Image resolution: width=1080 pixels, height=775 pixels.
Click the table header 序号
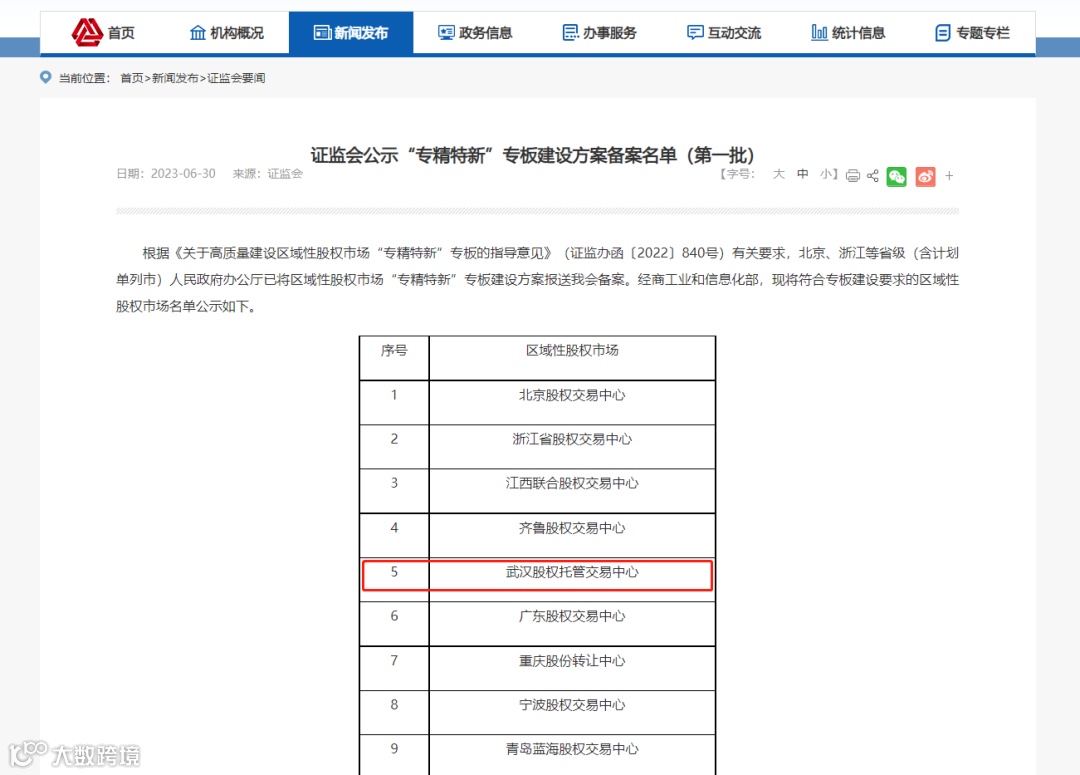(394, 351)
